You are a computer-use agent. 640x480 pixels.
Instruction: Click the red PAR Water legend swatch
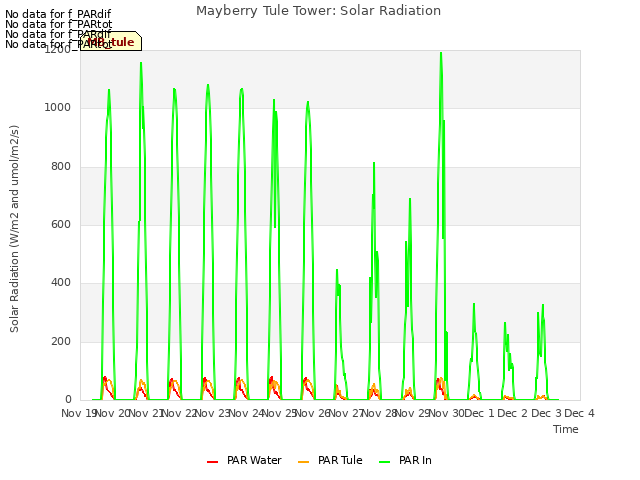(x=212, y=462)
